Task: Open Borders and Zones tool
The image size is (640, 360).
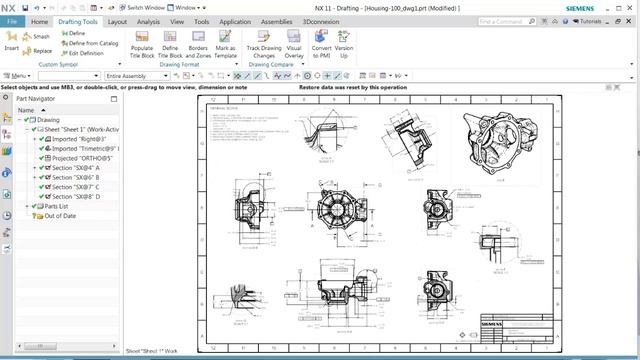Action: pos(198,44)
